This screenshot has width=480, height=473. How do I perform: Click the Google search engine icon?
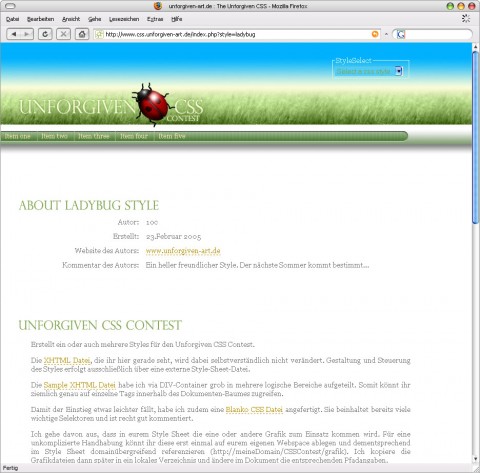(x=401, y=34)
